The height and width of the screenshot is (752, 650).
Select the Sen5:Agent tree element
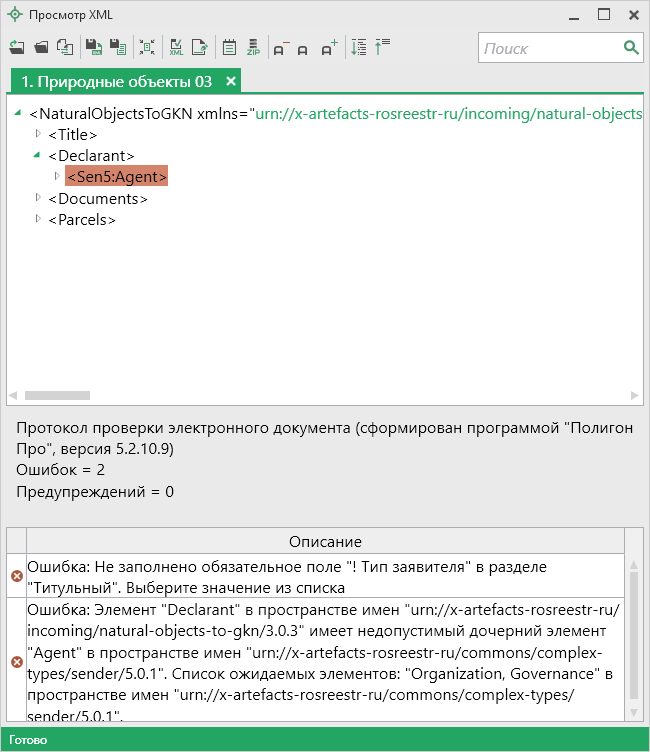click(117, 177)
